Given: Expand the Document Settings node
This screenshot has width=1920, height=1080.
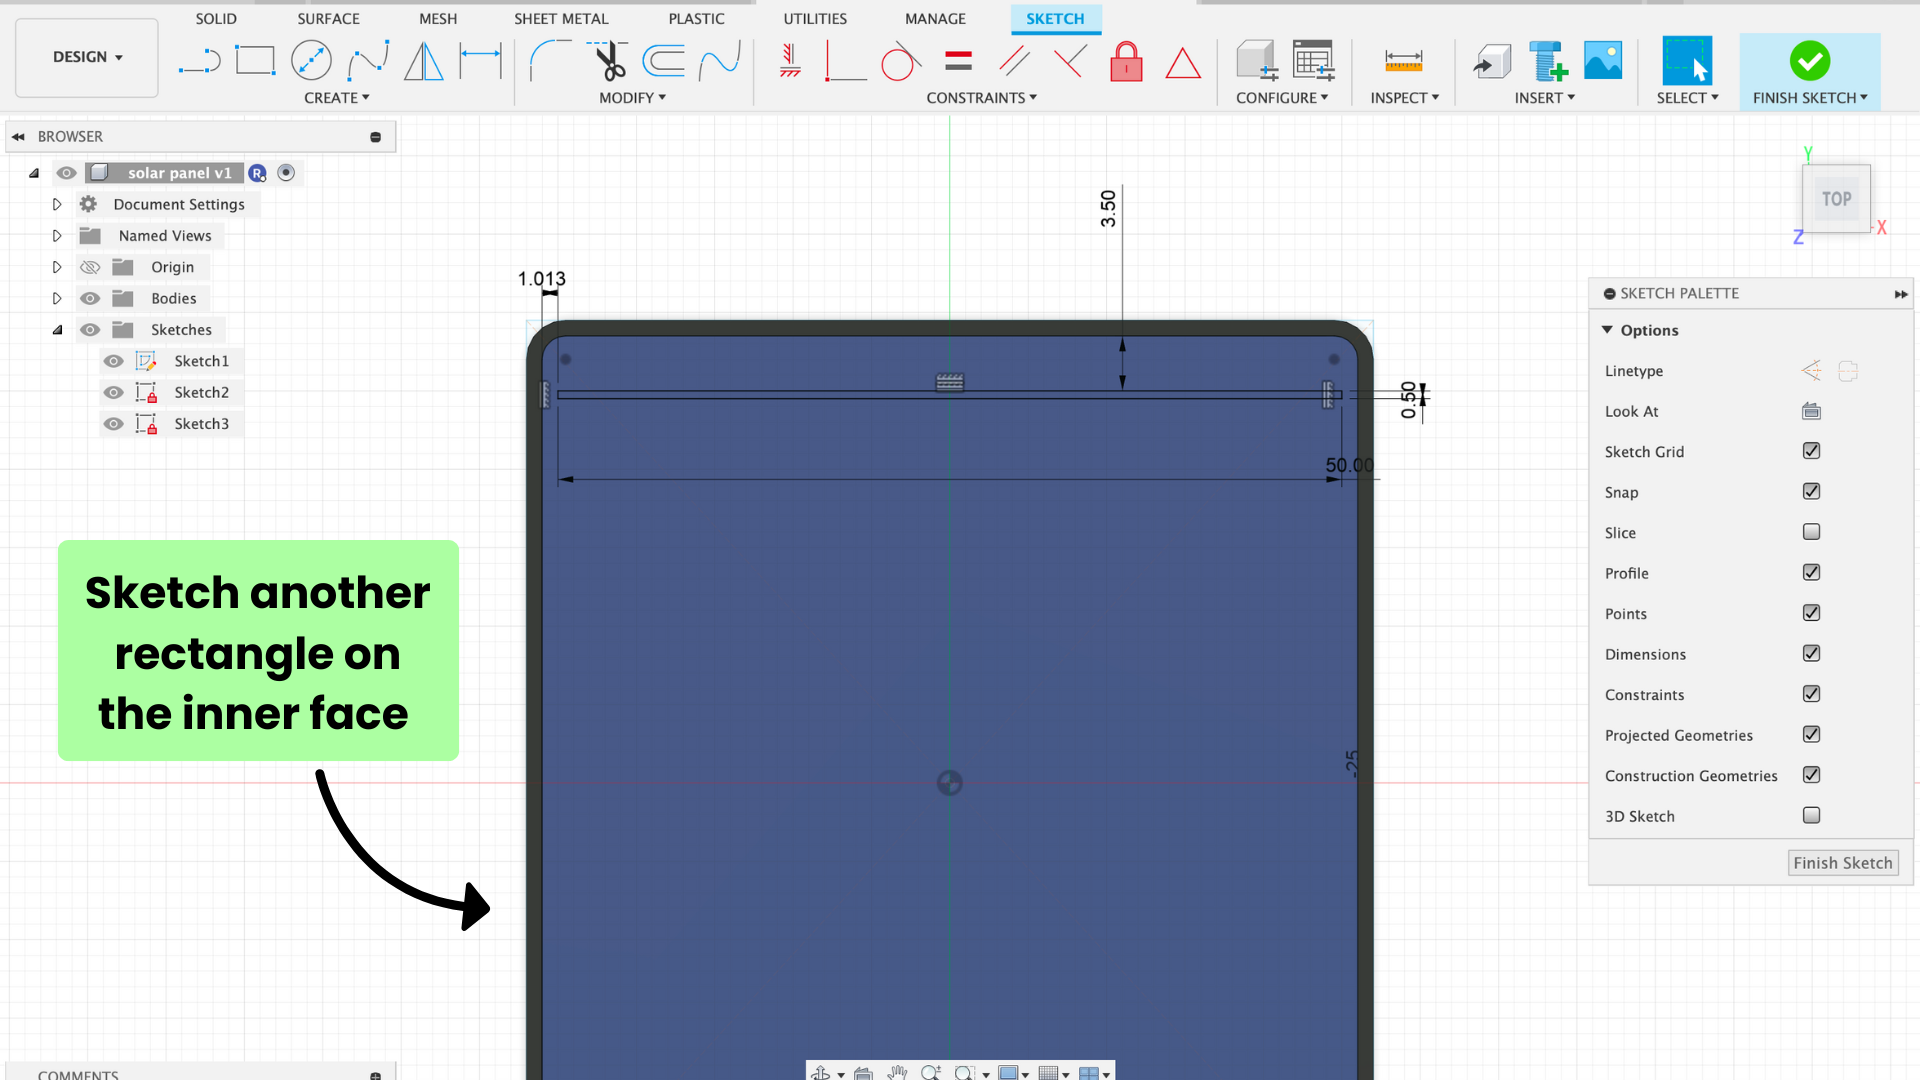Looking at the screenshot, I should click(x=57, y=204).
